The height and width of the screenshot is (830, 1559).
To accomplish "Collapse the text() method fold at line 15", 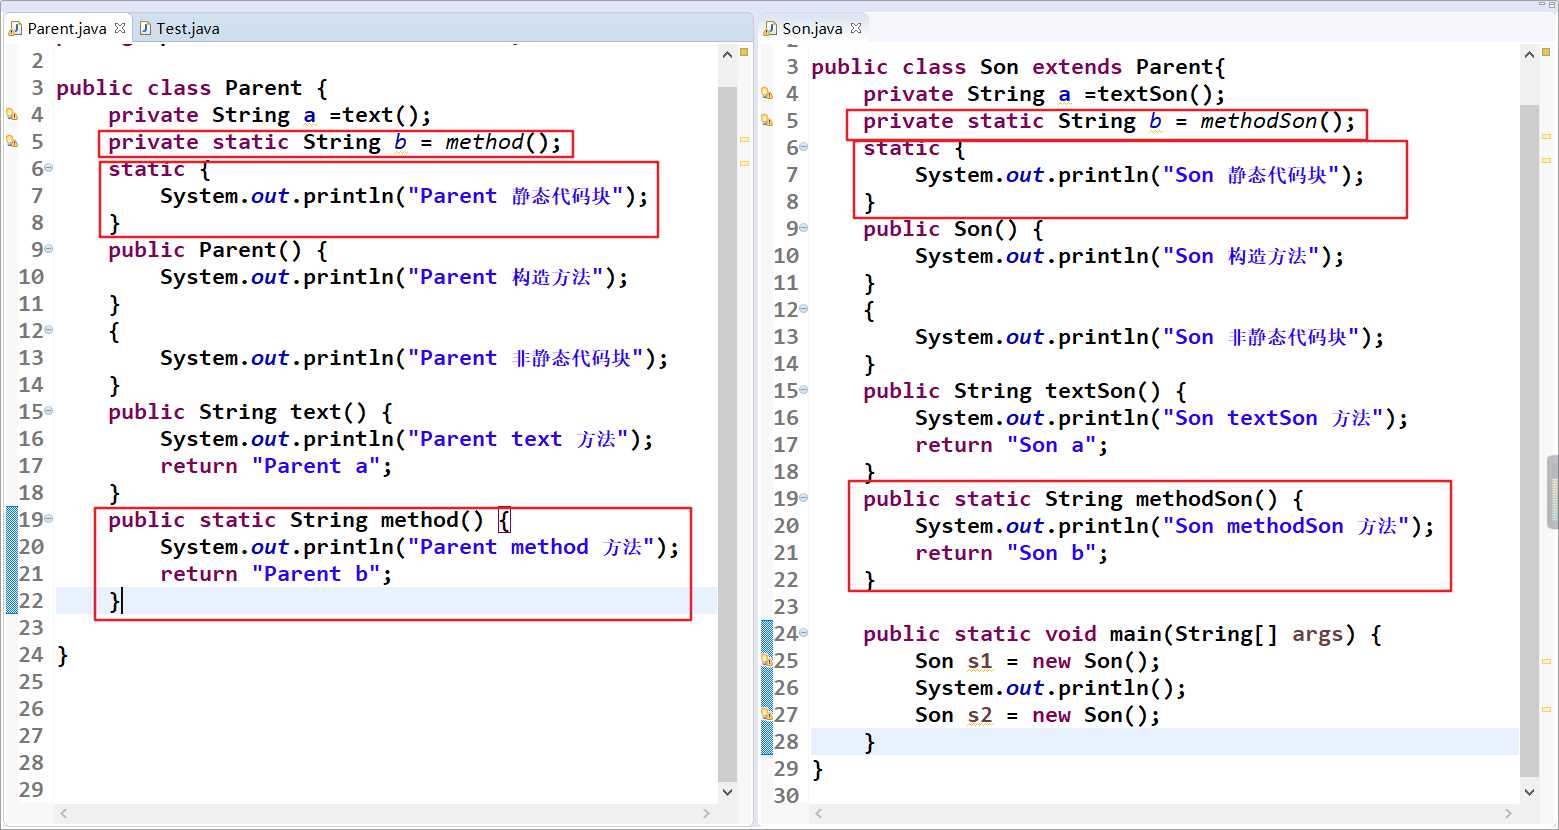I will [x=49, y=411].
